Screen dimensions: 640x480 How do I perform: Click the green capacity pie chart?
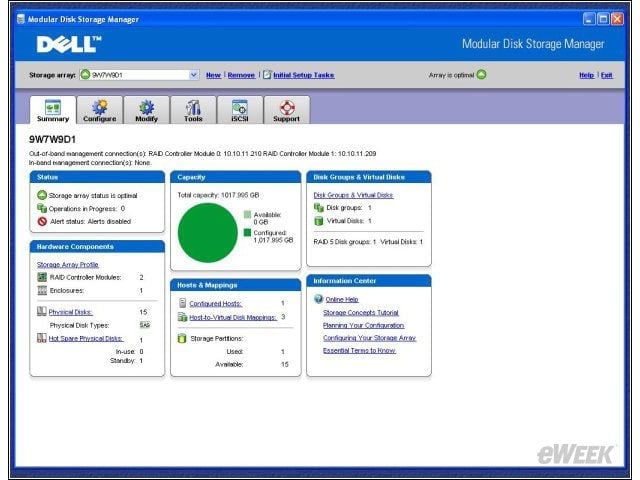[207, 233]
